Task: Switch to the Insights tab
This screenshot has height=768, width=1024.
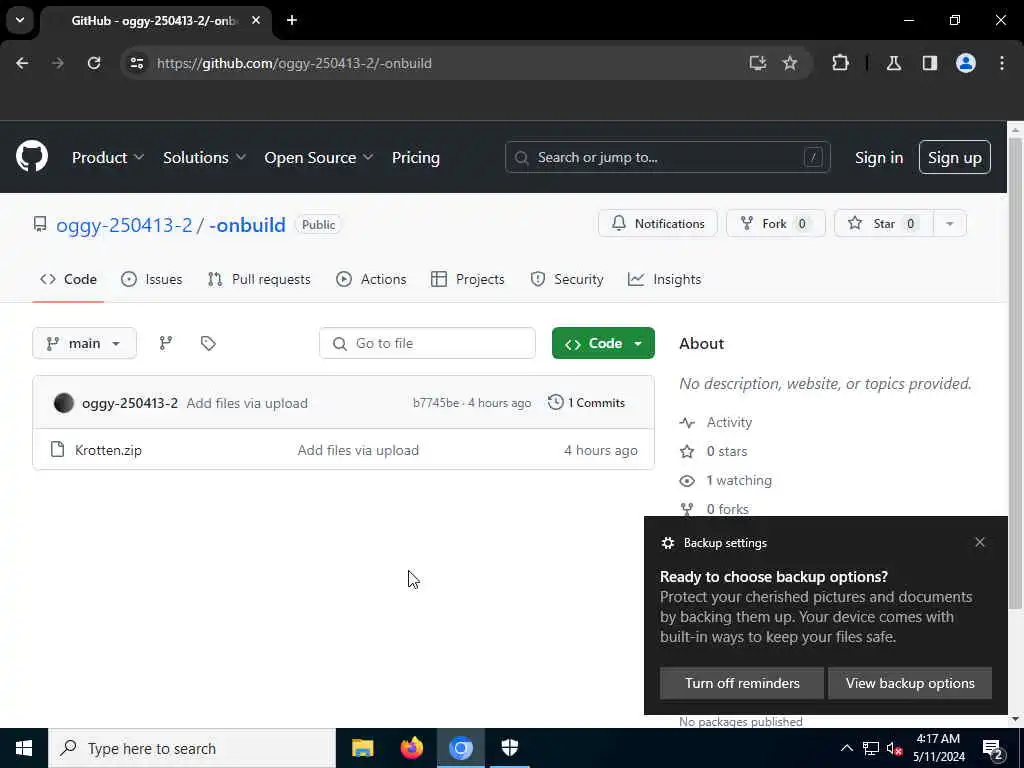Action: coord(664,279)
